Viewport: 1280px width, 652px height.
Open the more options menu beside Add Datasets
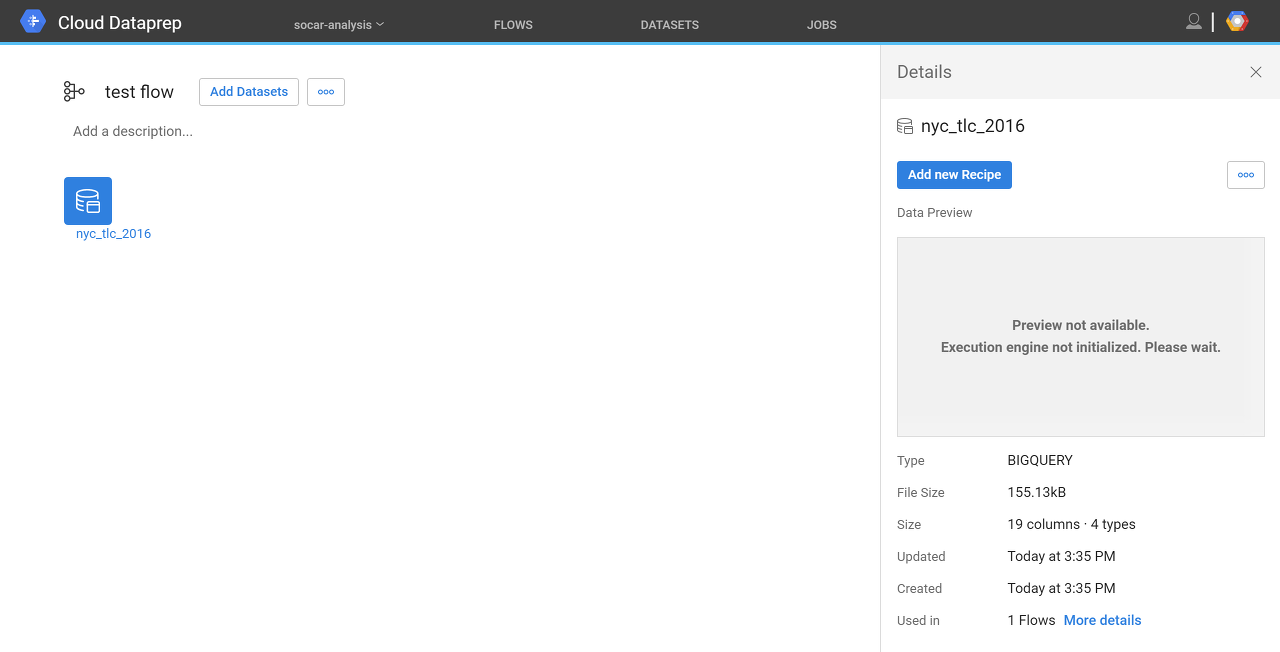click(x=325, y=91)
